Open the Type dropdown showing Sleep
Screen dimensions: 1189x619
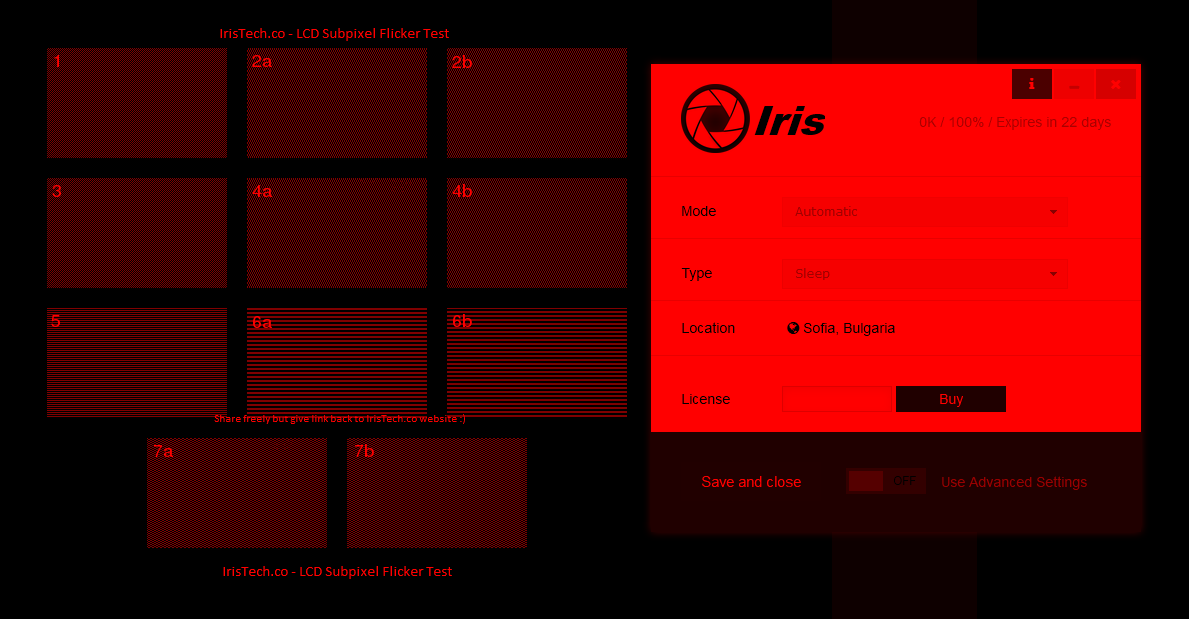(924, 274)
